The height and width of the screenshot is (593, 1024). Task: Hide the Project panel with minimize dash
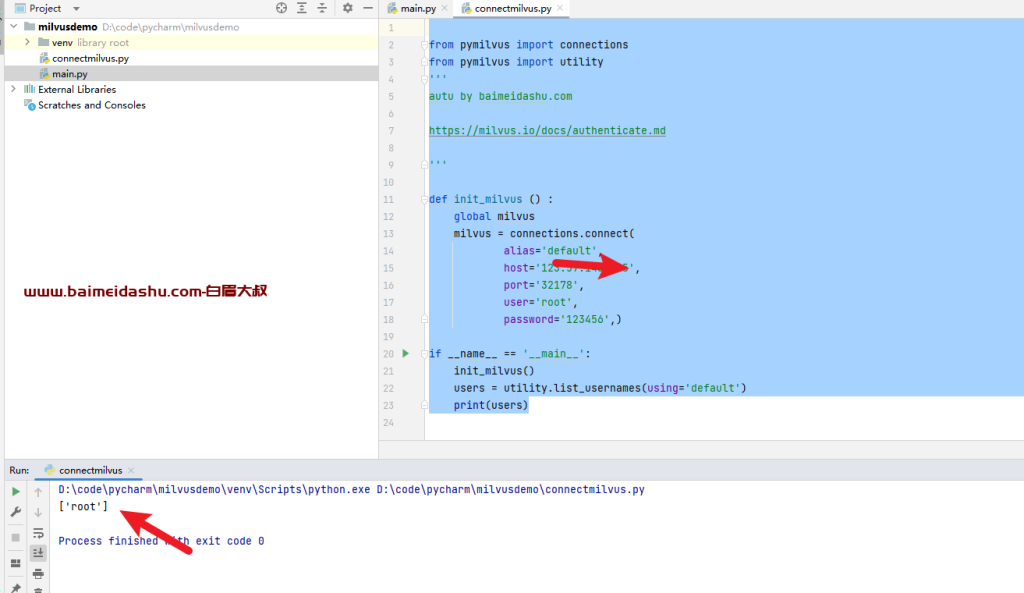click(x=367, y=8)
